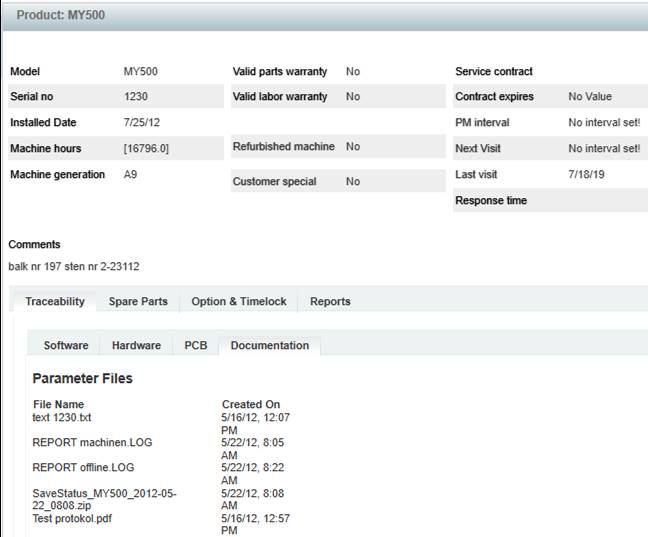This screenshot has height=537, width=648.
Task: Switch to the Traceability tab
Action: click(x=55, y=301)
